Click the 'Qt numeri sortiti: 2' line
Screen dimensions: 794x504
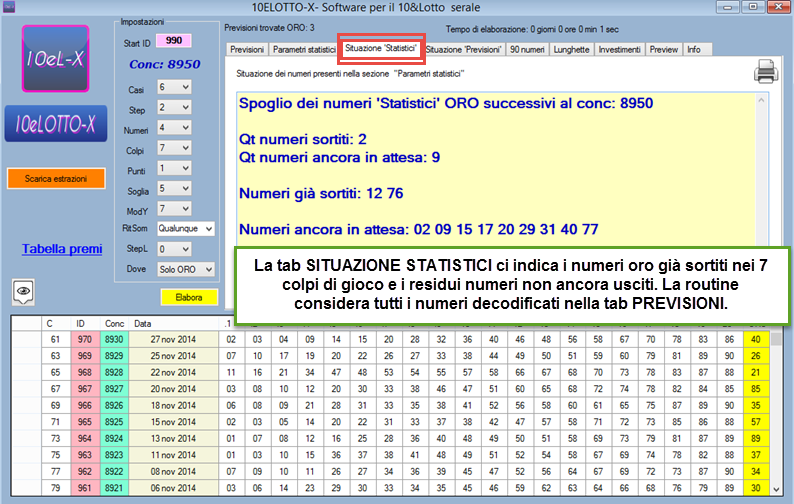coord(303,139)
